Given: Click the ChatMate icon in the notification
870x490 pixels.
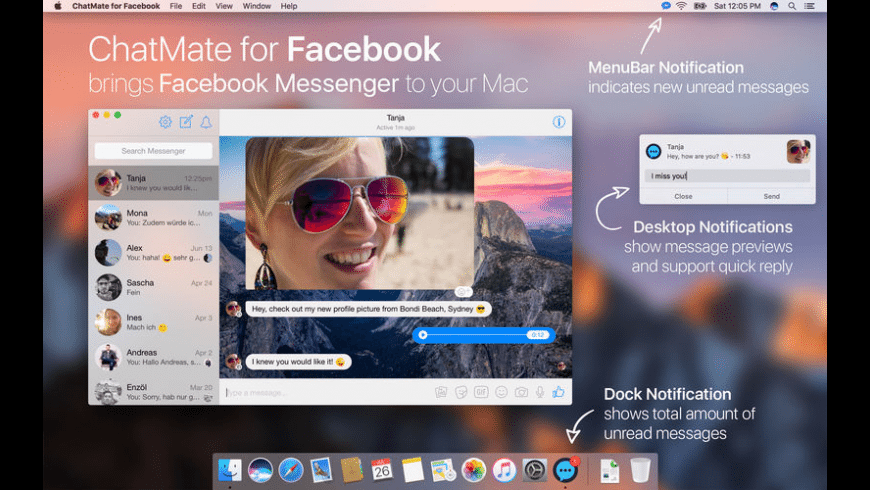Looking at the screenshot, I should (x=654, y=151).
